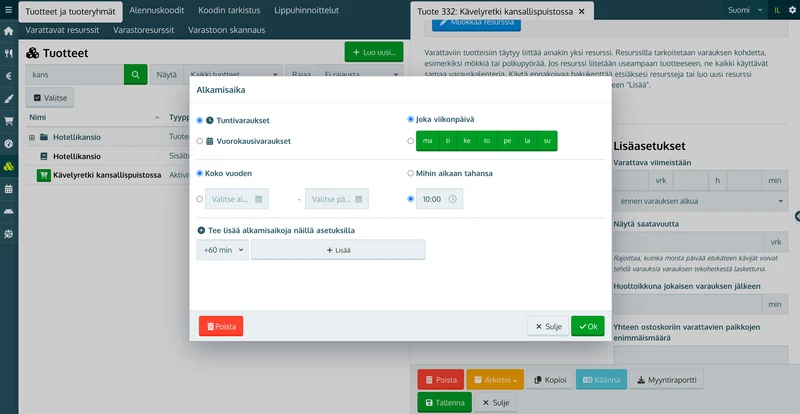
Task: Select Joka viikonpäivä radio option
Action: (410, 119)
